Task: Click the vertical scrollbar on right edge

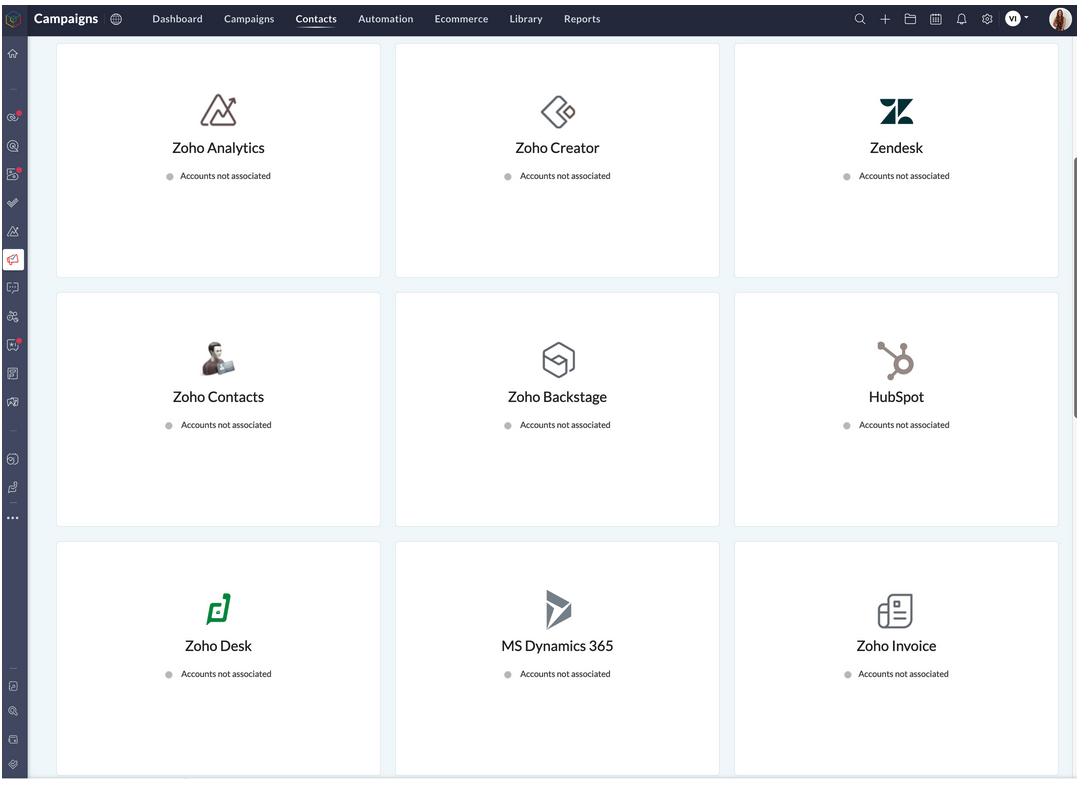Action: click(1075, 287)
